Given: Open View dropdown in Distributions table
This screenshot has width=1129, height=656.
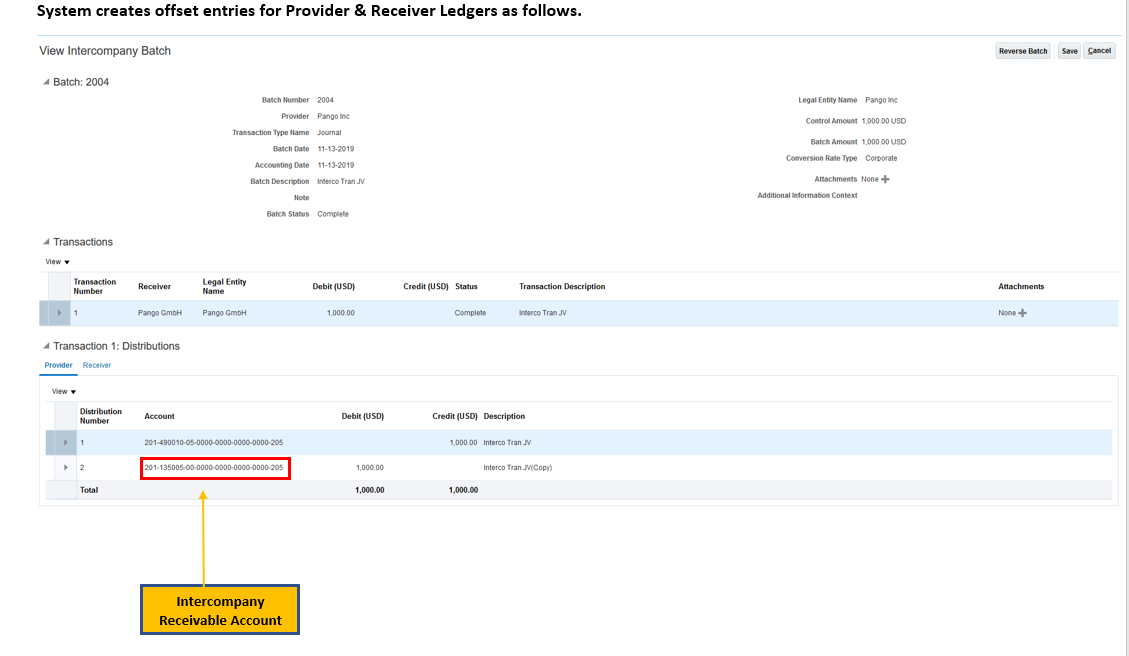Looking at the screenshot, I should (x=64, y=391).
